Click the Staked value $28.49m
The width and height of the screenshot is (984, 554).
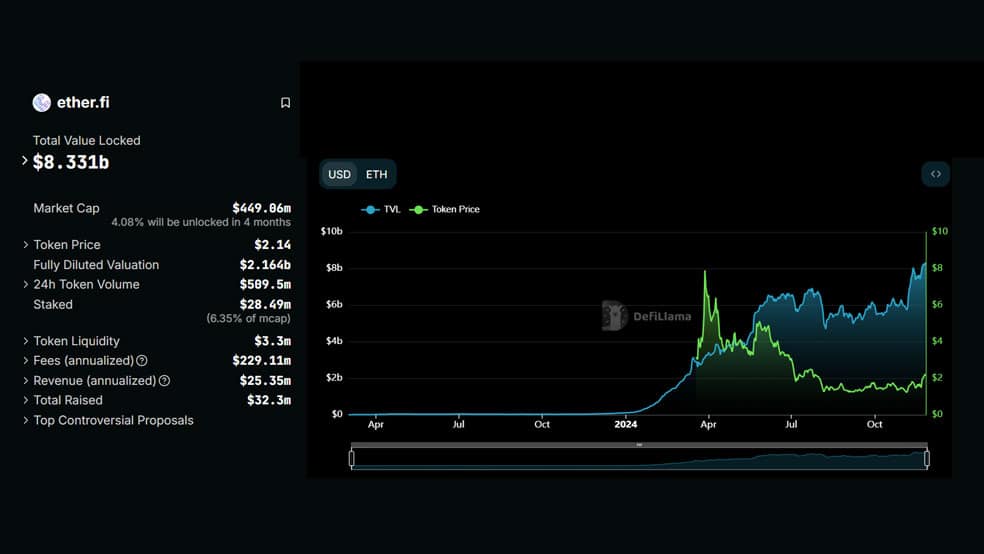(265, 304)
